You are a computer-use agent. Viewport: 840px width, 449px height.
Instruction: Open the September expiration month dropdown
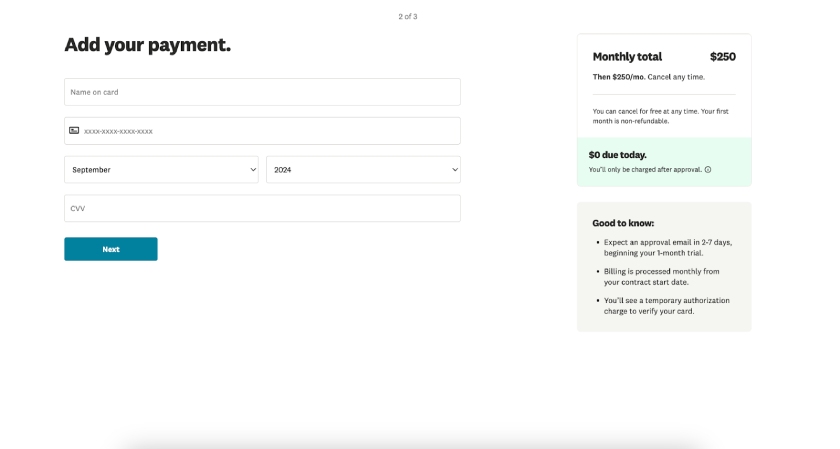click(161, 169)
